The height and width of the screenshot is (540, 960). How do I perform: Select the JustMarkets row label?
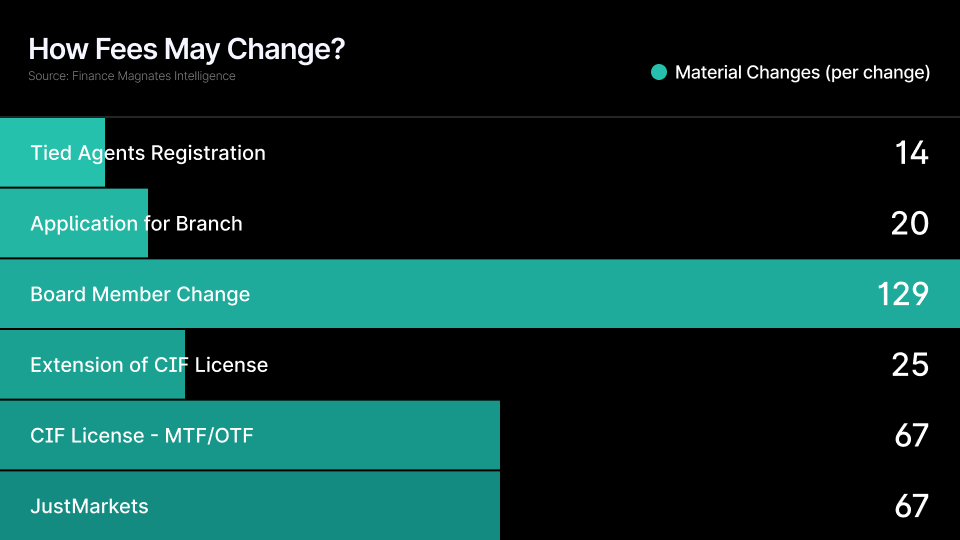(x=89, y=506)
